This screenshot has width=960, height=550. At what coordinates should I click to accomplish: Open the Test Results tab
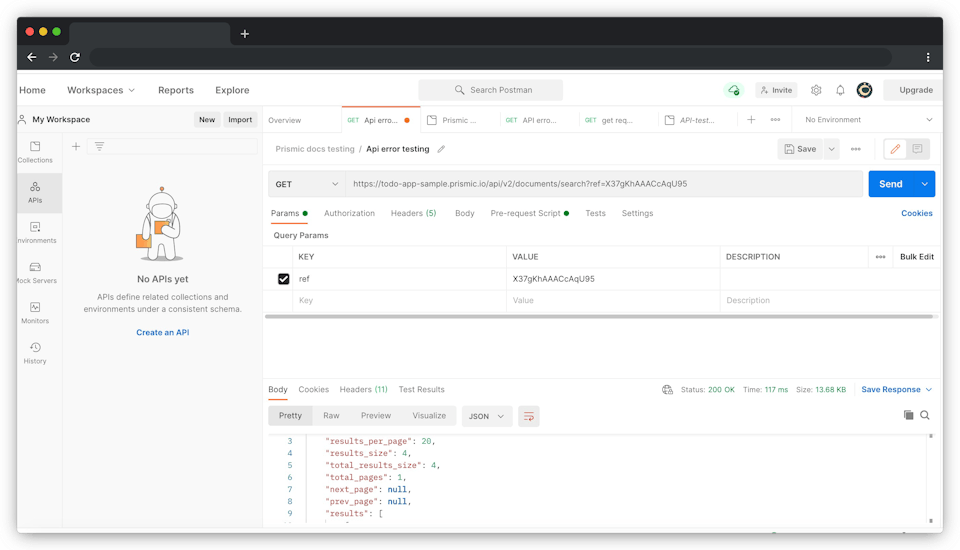pos(421,390)
